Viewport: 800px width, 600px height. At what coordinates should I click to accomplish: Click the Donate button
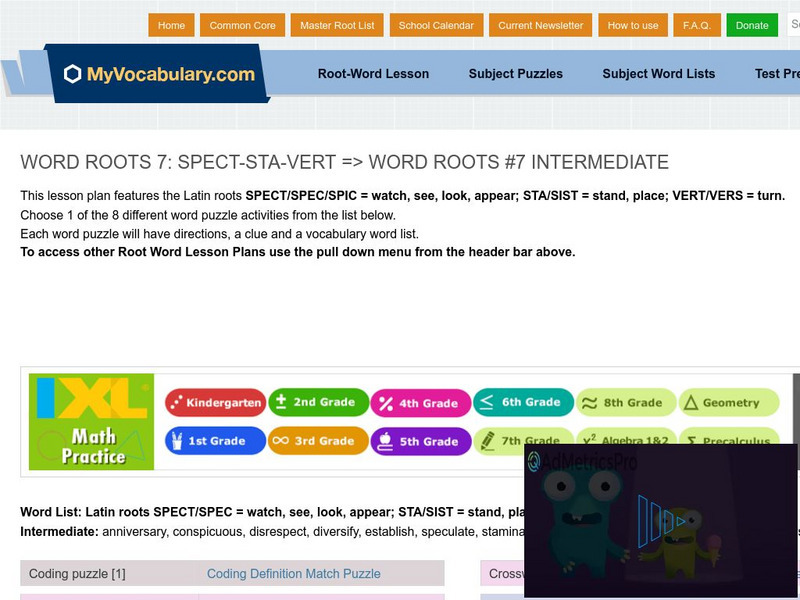752,25
